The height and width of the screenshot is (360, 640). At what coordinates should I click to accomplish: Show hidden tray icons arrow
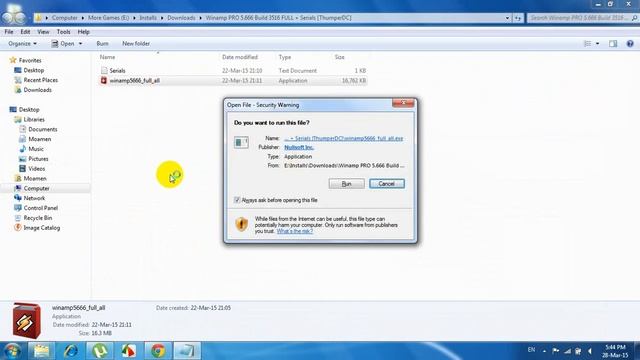tap(544, 351)
